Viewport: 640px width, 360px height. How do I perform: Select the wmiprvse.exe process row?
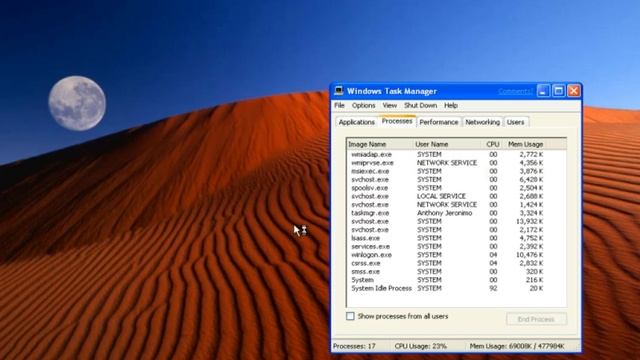click(x=456, y=162)
